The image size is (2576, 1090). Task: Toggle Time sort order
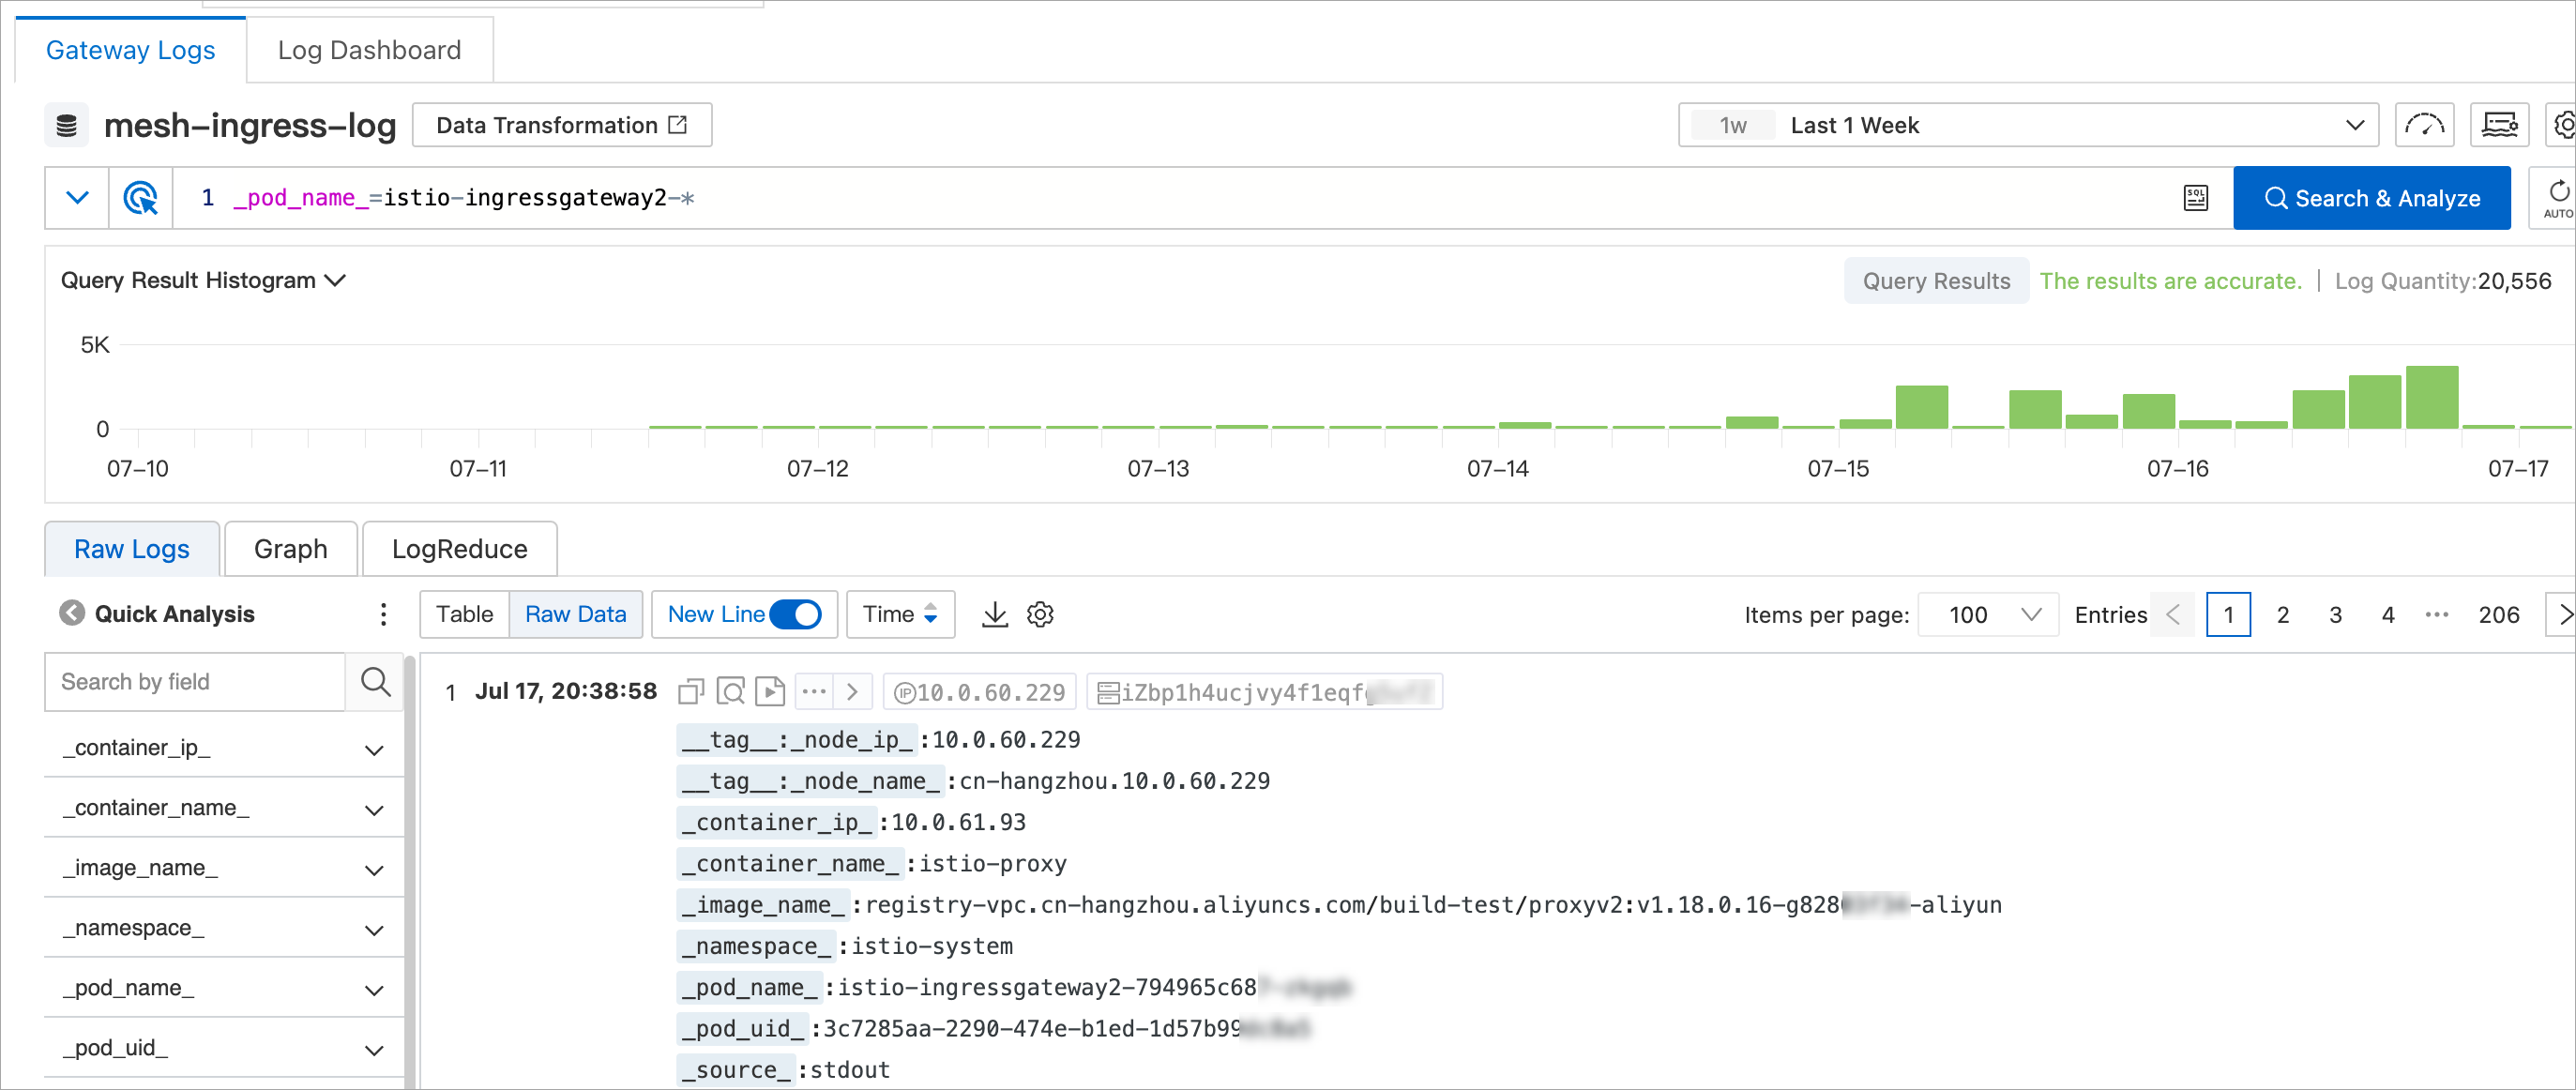[900, 614]
